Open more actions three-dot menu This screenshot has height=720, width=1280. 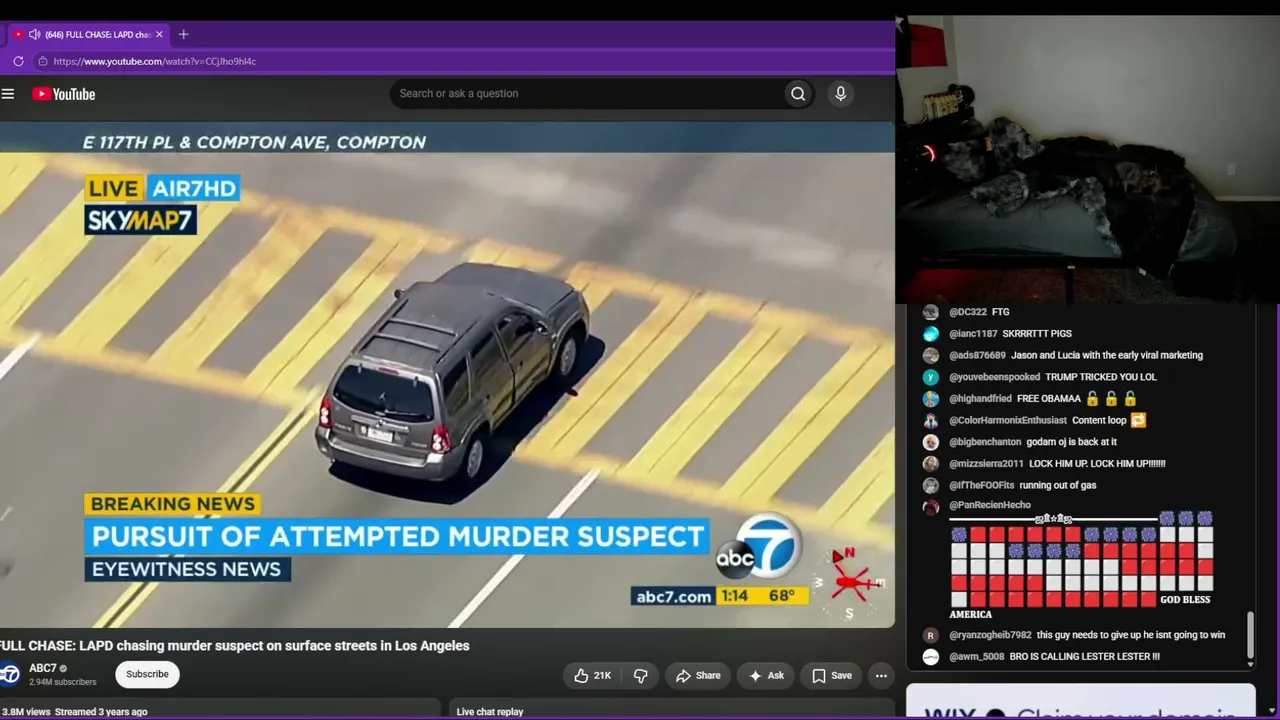click(x=881, y=676)
